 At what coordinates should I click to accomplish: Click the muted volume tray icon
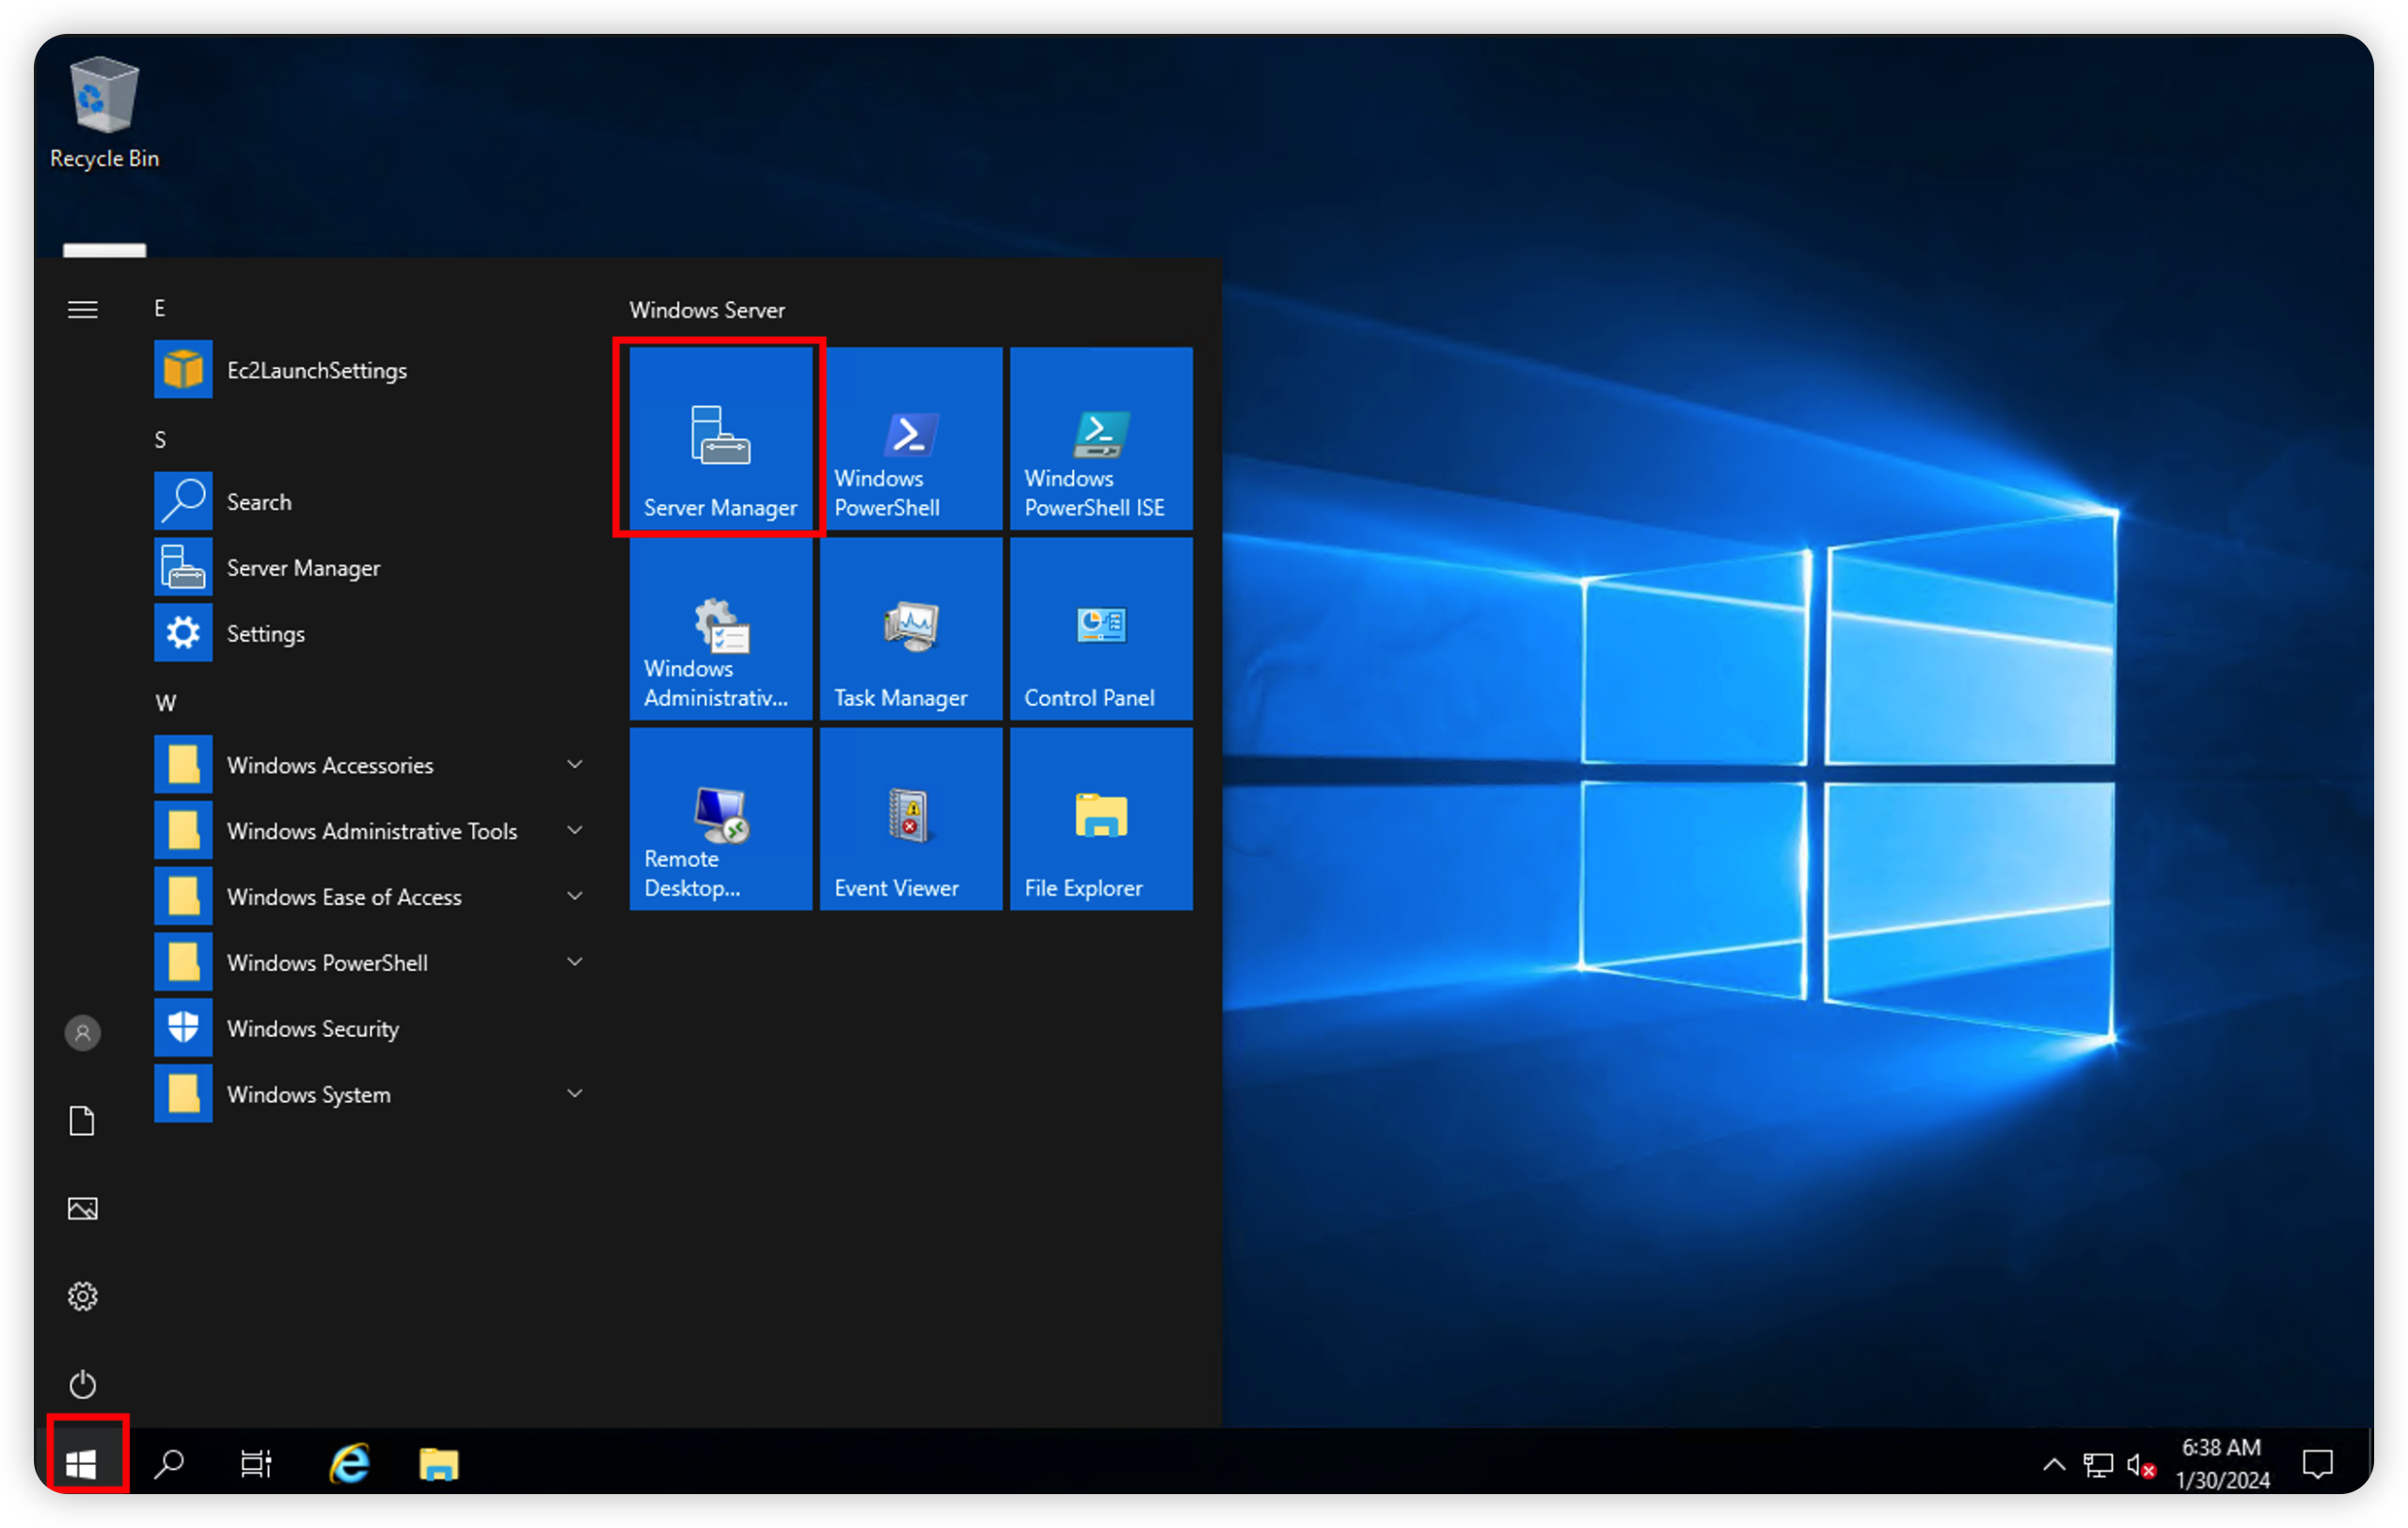pos(2140,1465)
